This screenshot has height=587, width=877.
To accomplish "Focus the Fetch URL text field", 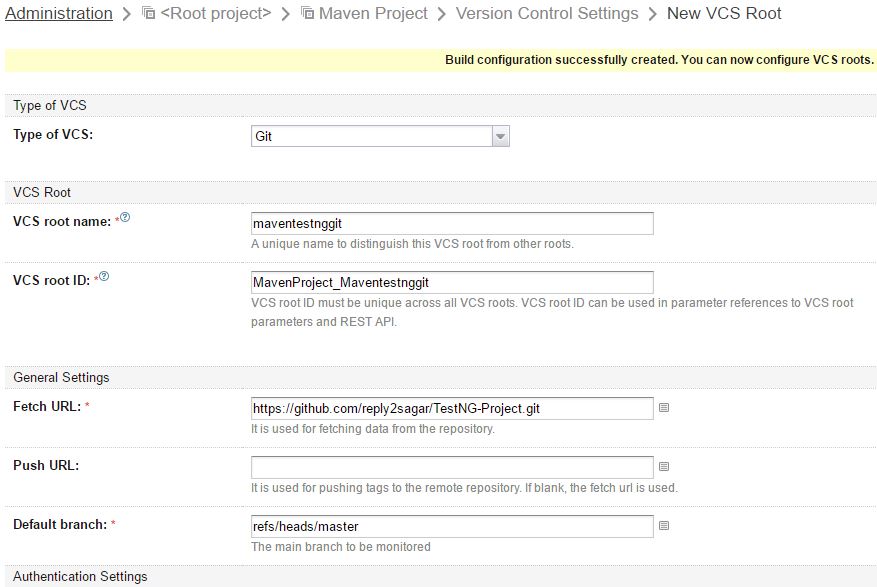I will [452, 409].
